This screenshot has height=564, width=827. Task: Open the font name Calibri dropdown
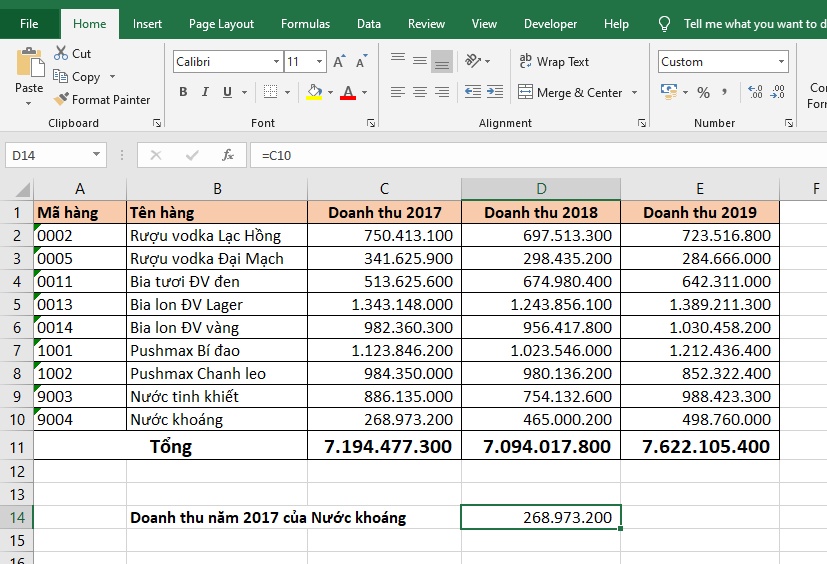click(276, 62)
